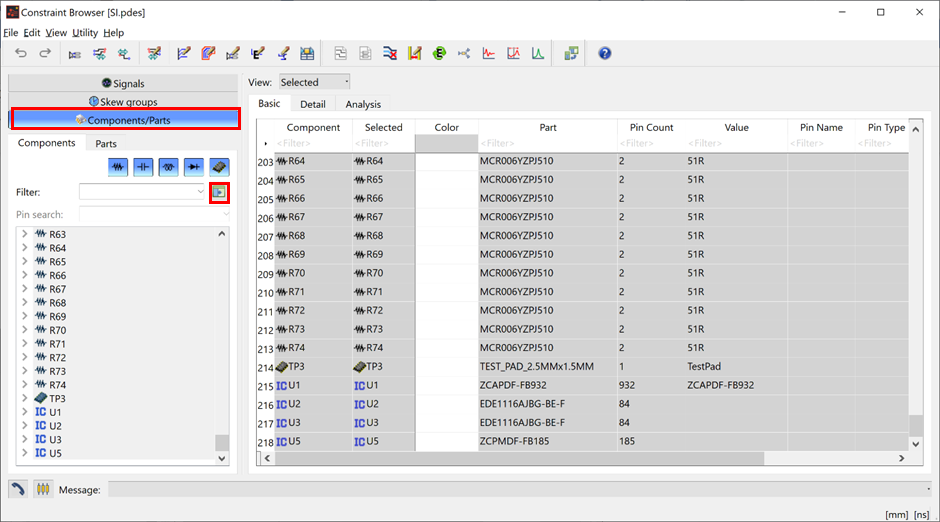The width and height of the screenshot is (940, 522).
Task: Click the Color cell in the TP3 row
Action: [446, 367]
